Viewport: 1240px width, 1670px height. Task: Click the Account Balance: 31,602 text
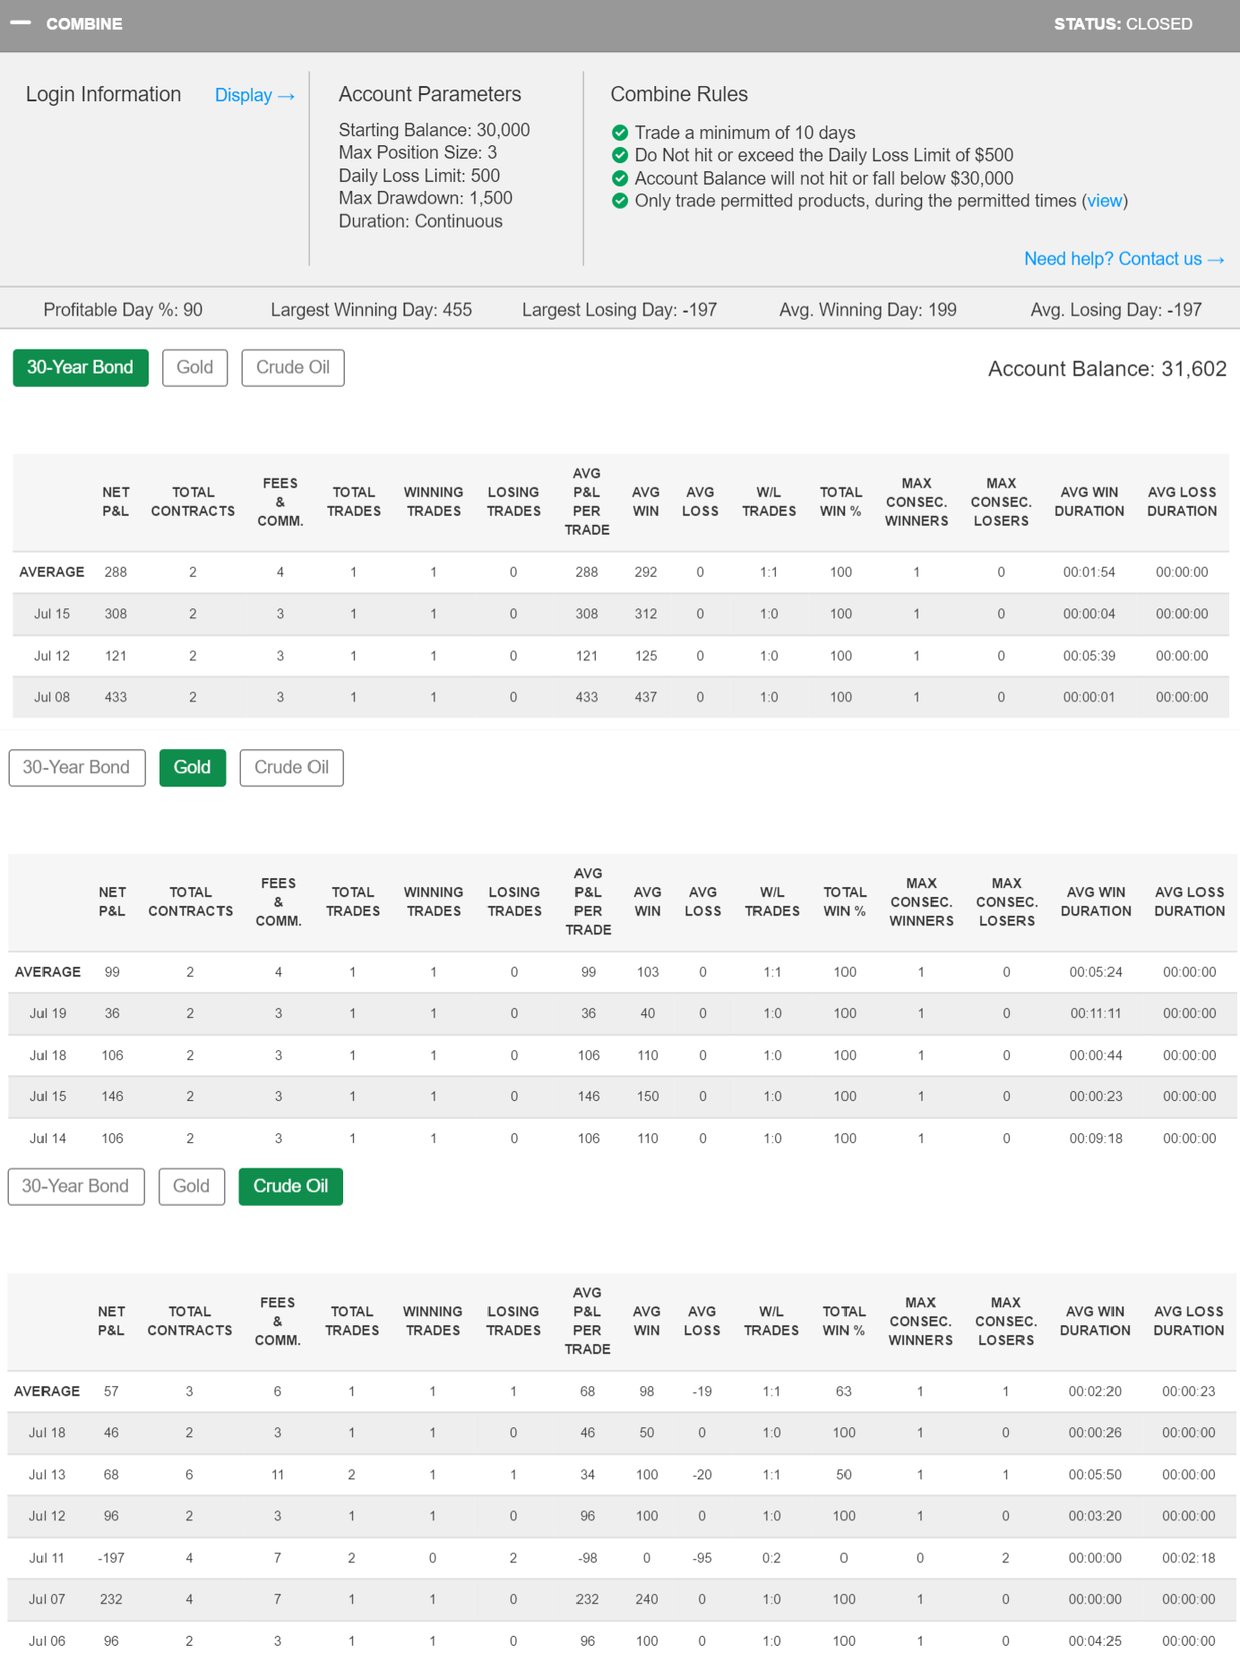click(x=1106, y=369)
